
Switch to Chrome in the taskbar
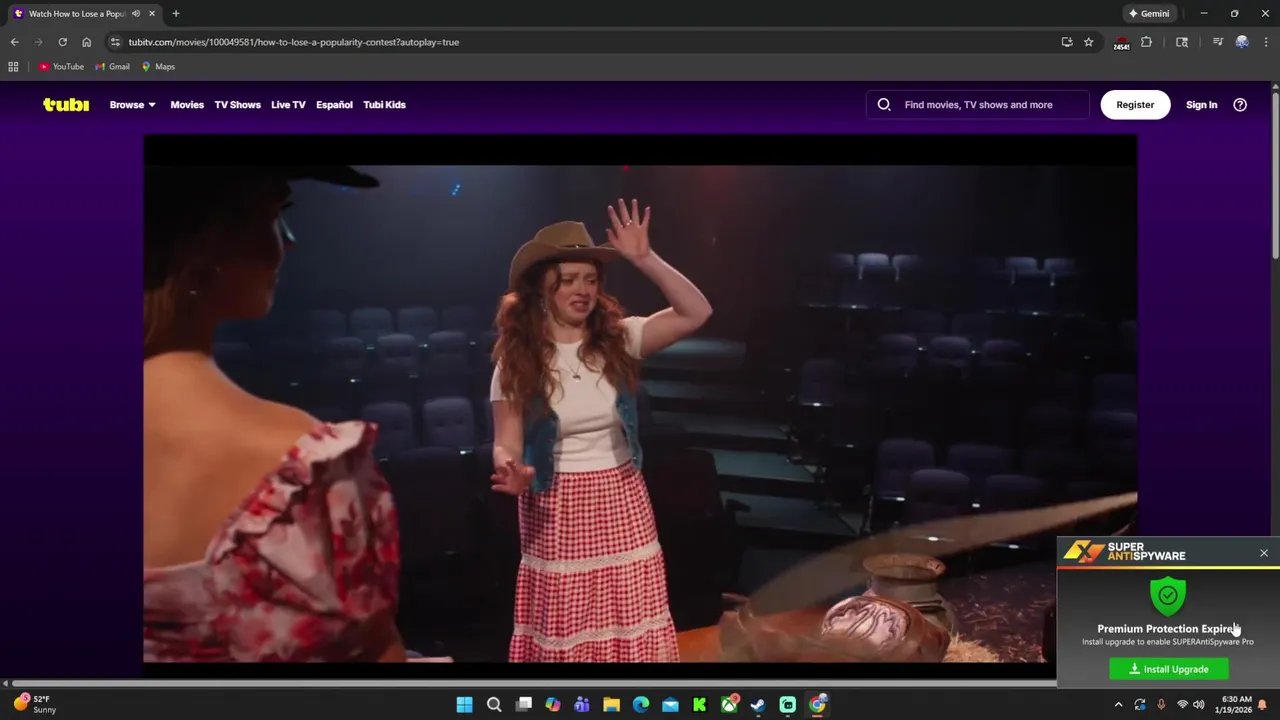click(818, 705)
